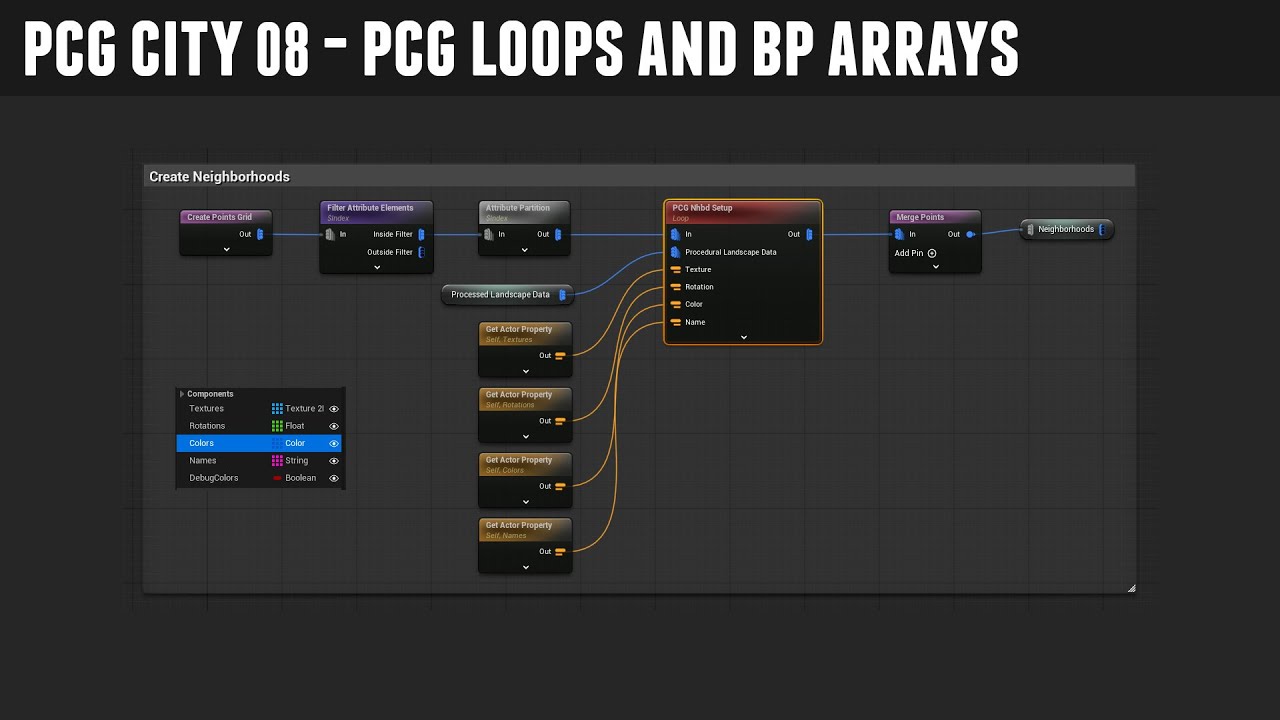Click the Color type dropdown in Colors row
Screen dimensions: 1280x720
296,443
